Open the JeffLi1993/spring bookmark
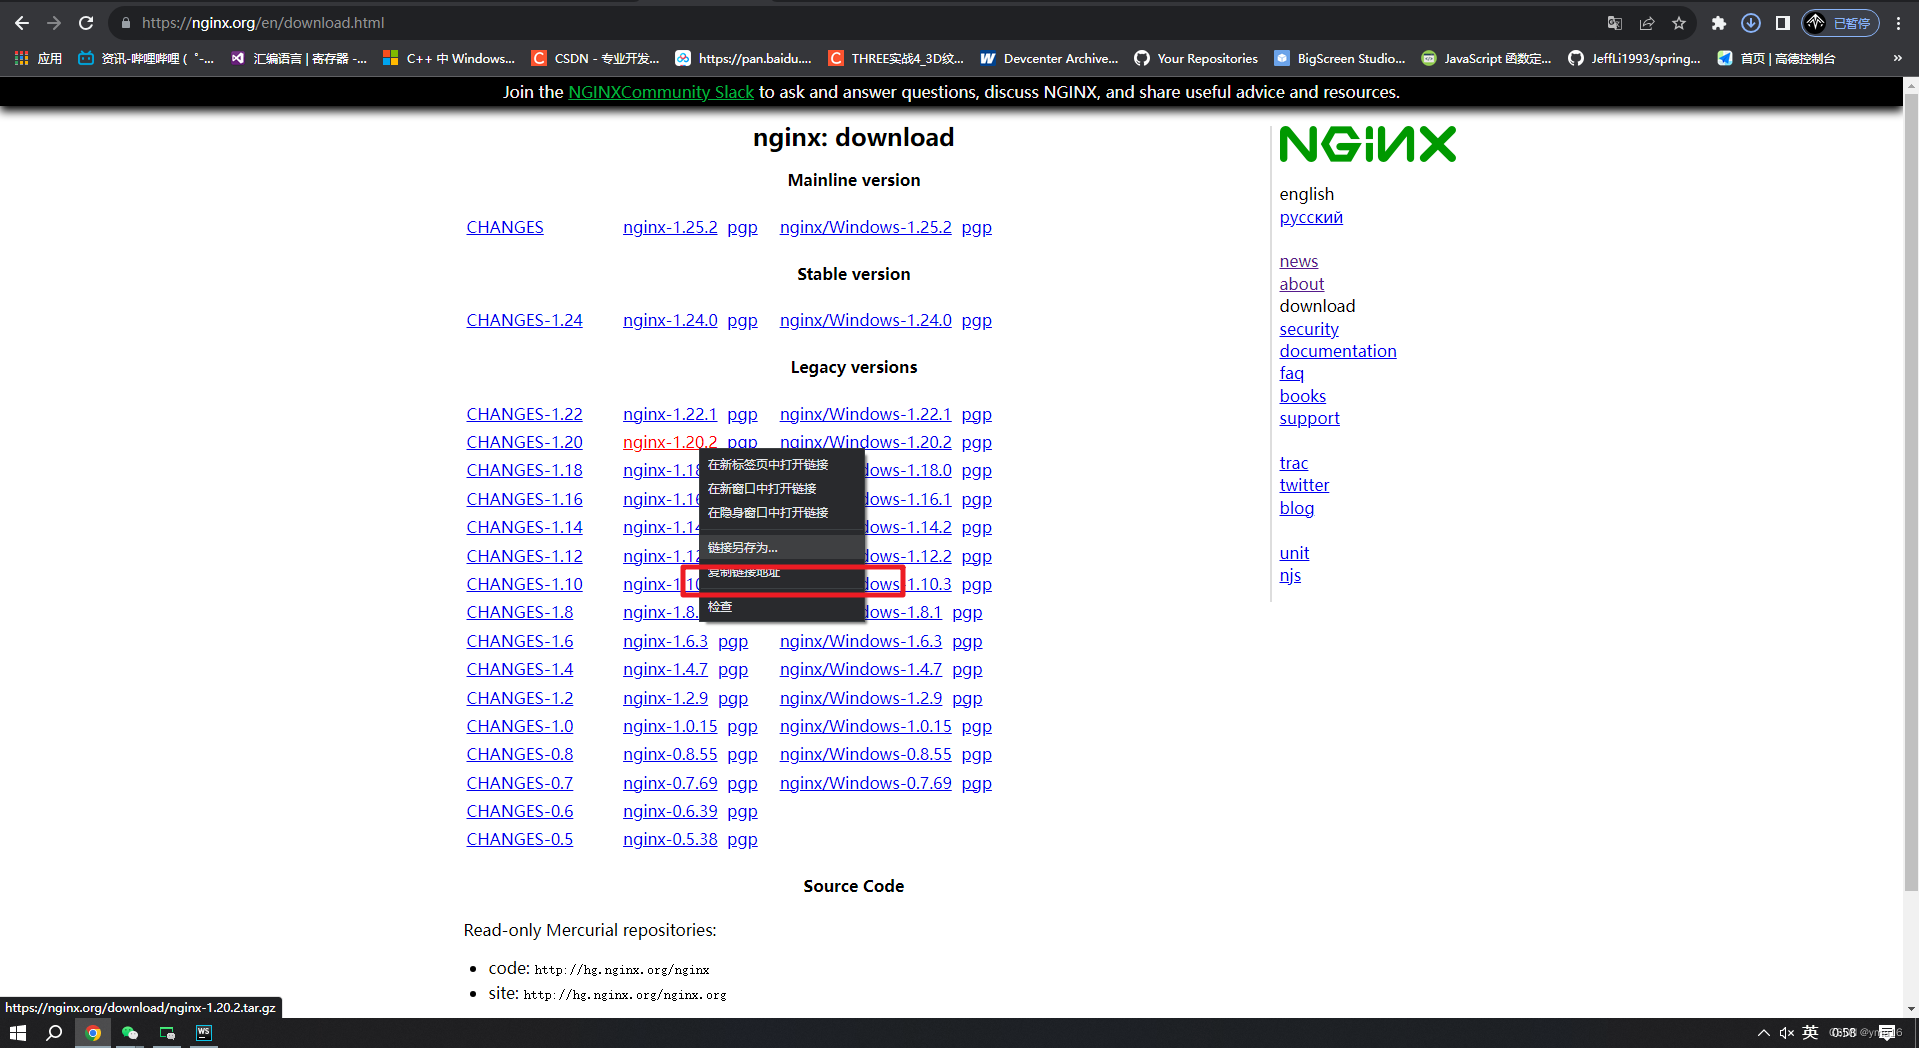The width and height of the screenshot is (1919, 1048). tap(1634, 59)
